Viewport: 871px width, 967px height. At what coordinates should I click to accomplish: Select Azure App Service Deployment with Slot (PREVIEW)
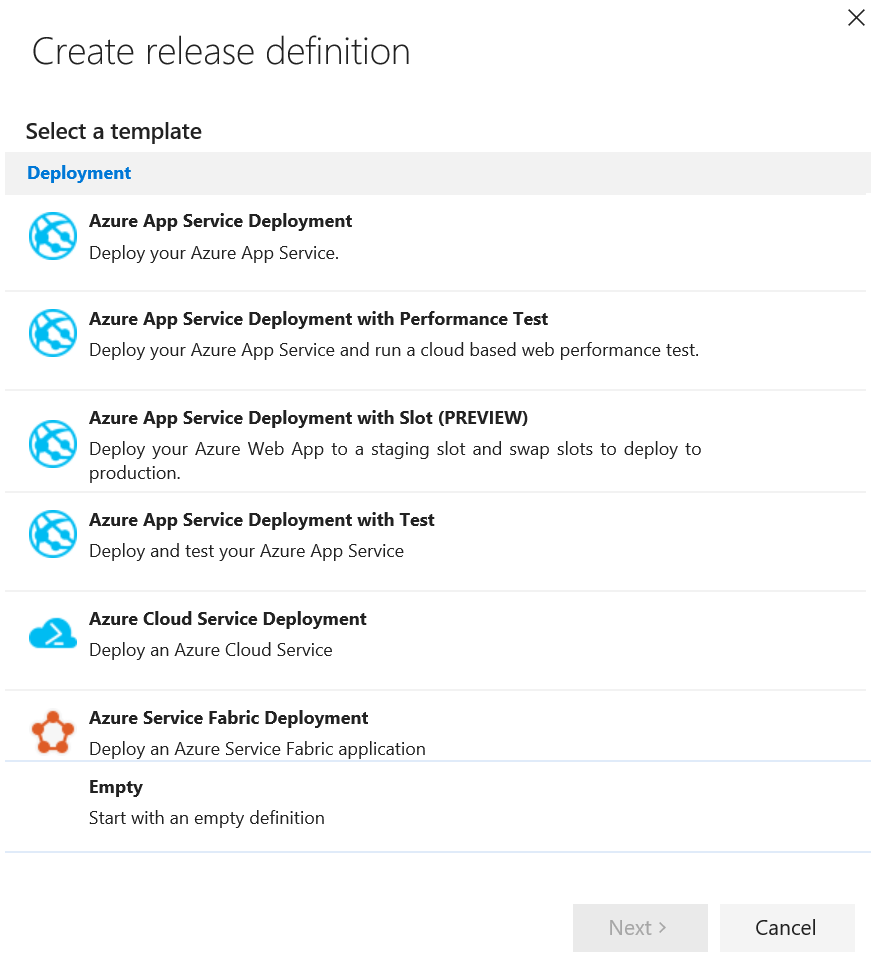308,418
